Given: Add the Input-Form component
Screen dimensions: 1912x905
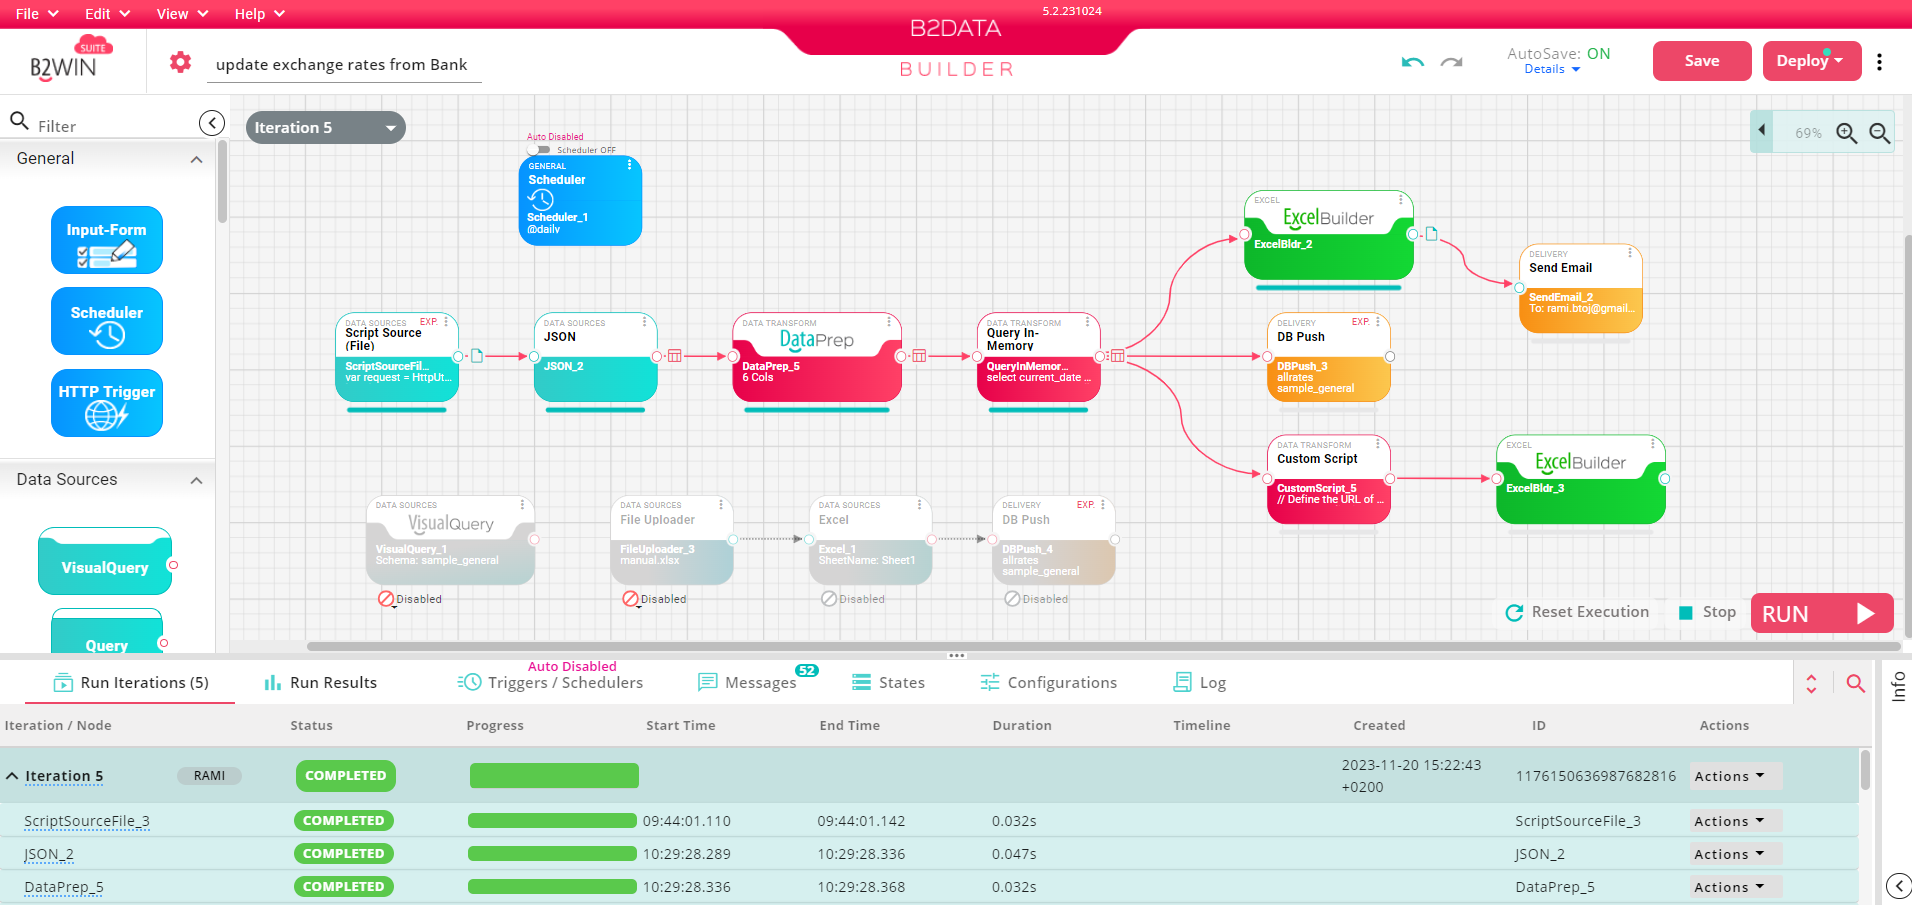Looking at the screenshot, I should 107,240.
